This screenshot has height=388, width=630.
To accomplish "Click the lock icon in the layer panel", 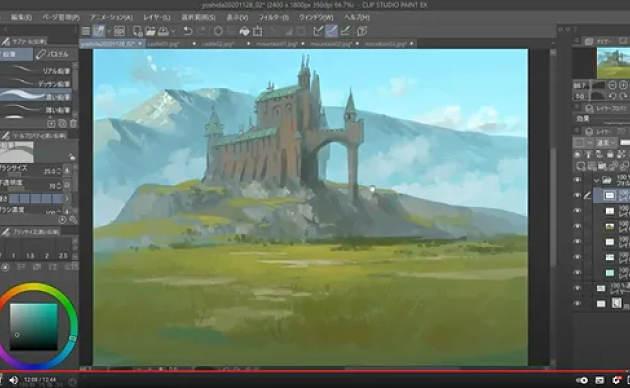I will point(610,154).
